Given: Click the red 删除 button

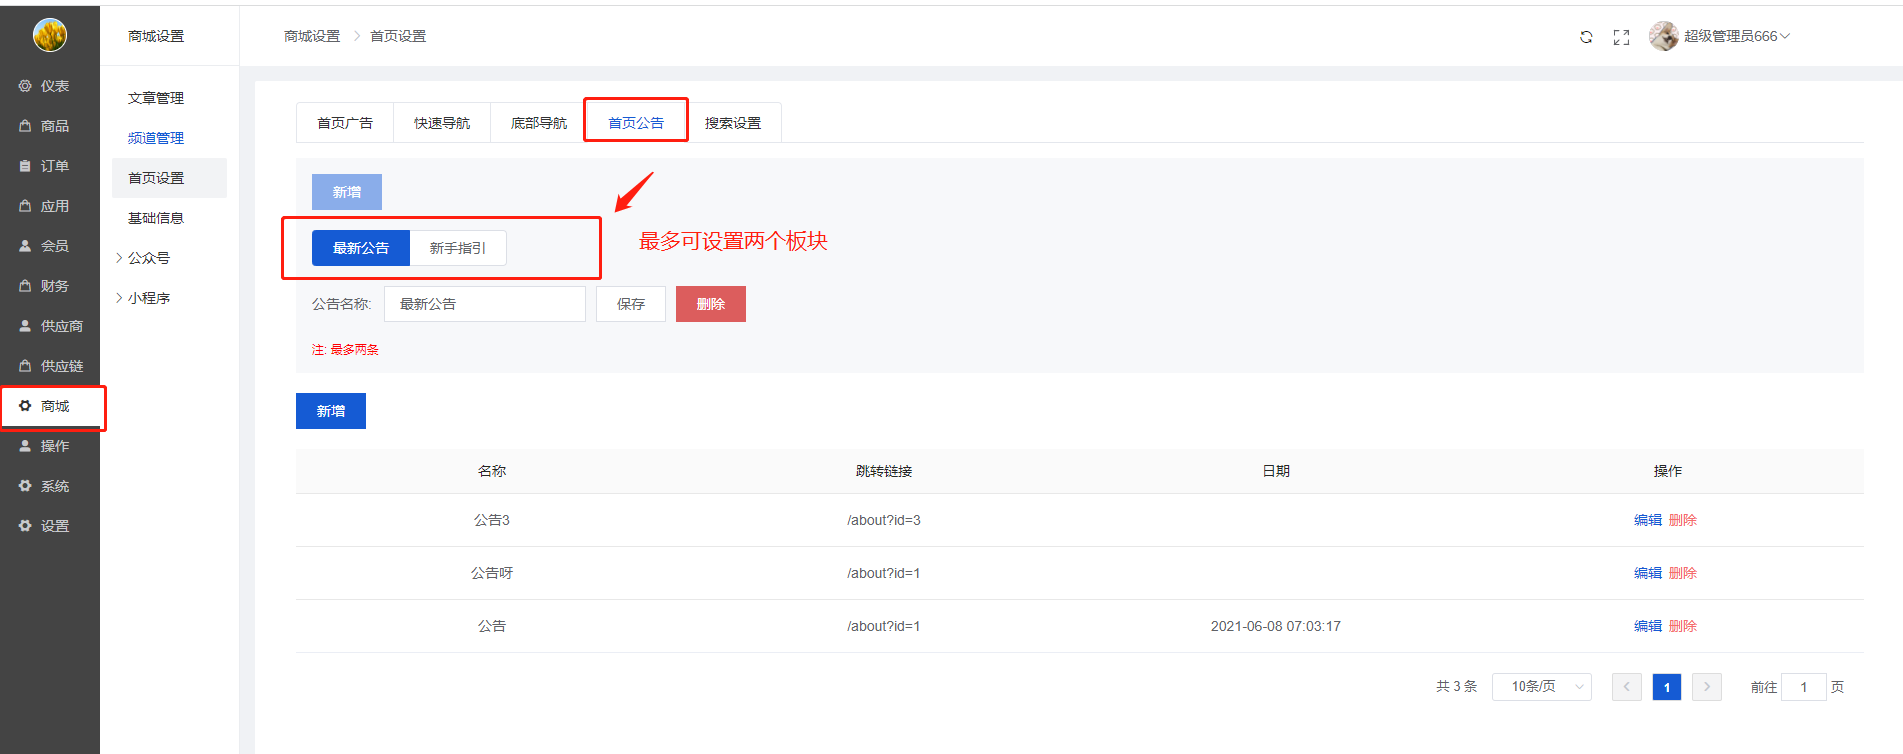Looking at the screenshot, I should click(711, 304).
